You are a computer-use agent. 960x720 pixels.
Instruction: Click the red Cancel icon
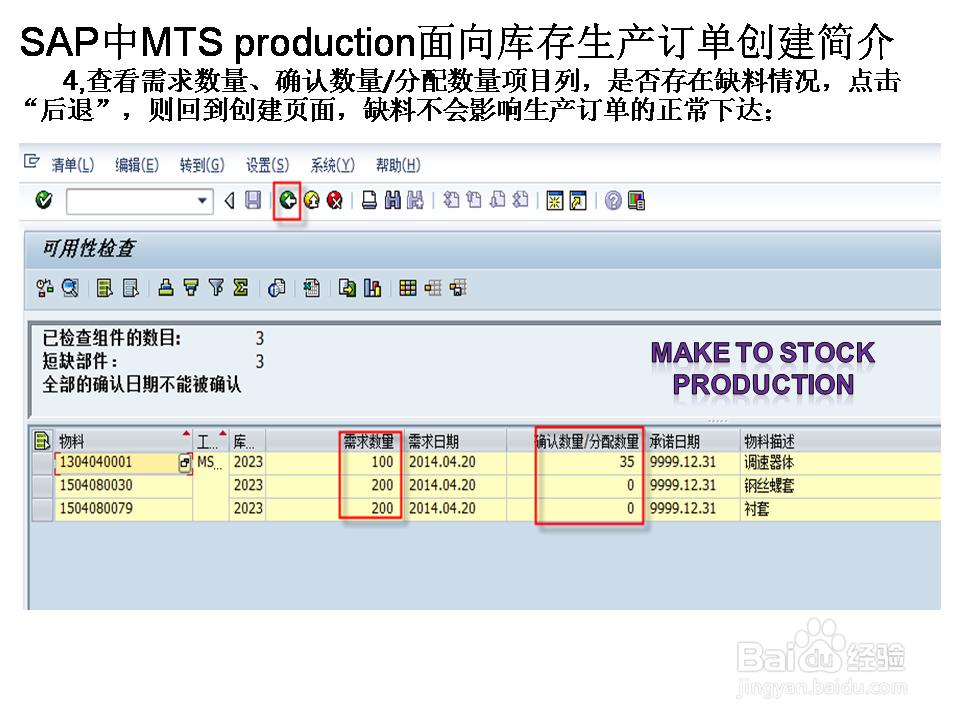point(334,200)
